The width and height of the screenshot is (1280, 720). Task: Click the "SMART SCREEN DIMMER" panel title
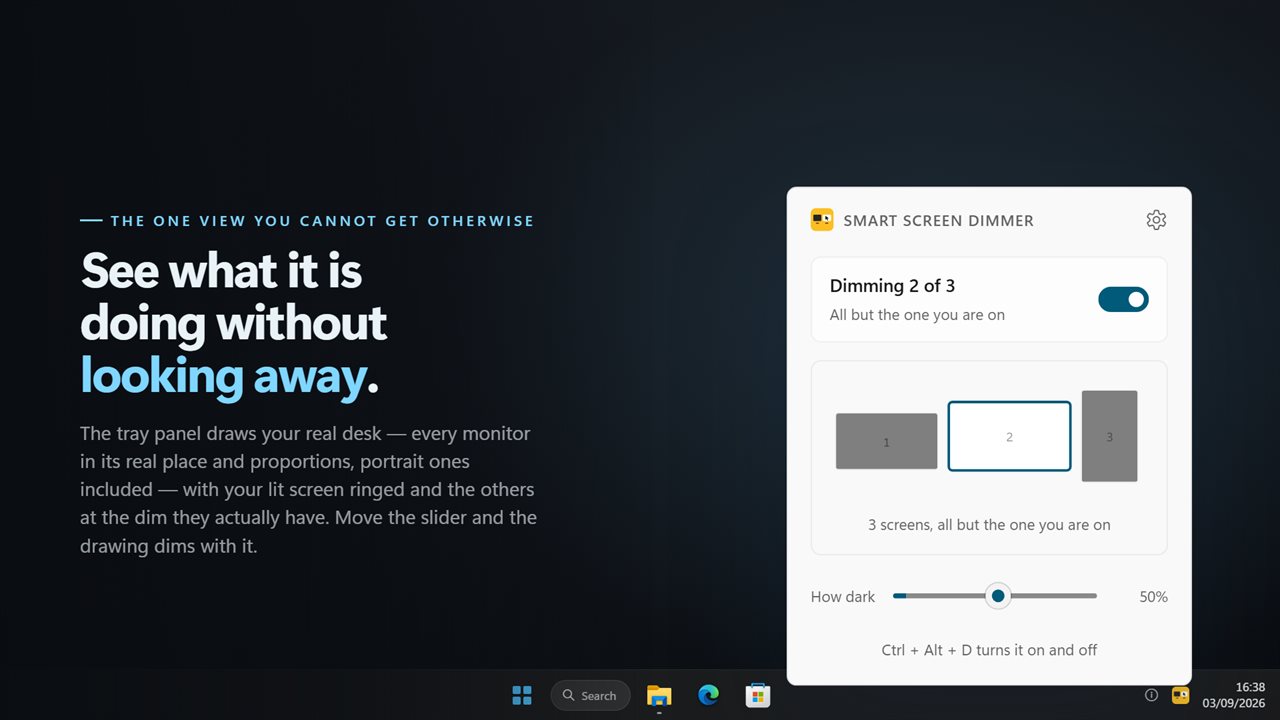pyautogui.click(x=939, y=220)
